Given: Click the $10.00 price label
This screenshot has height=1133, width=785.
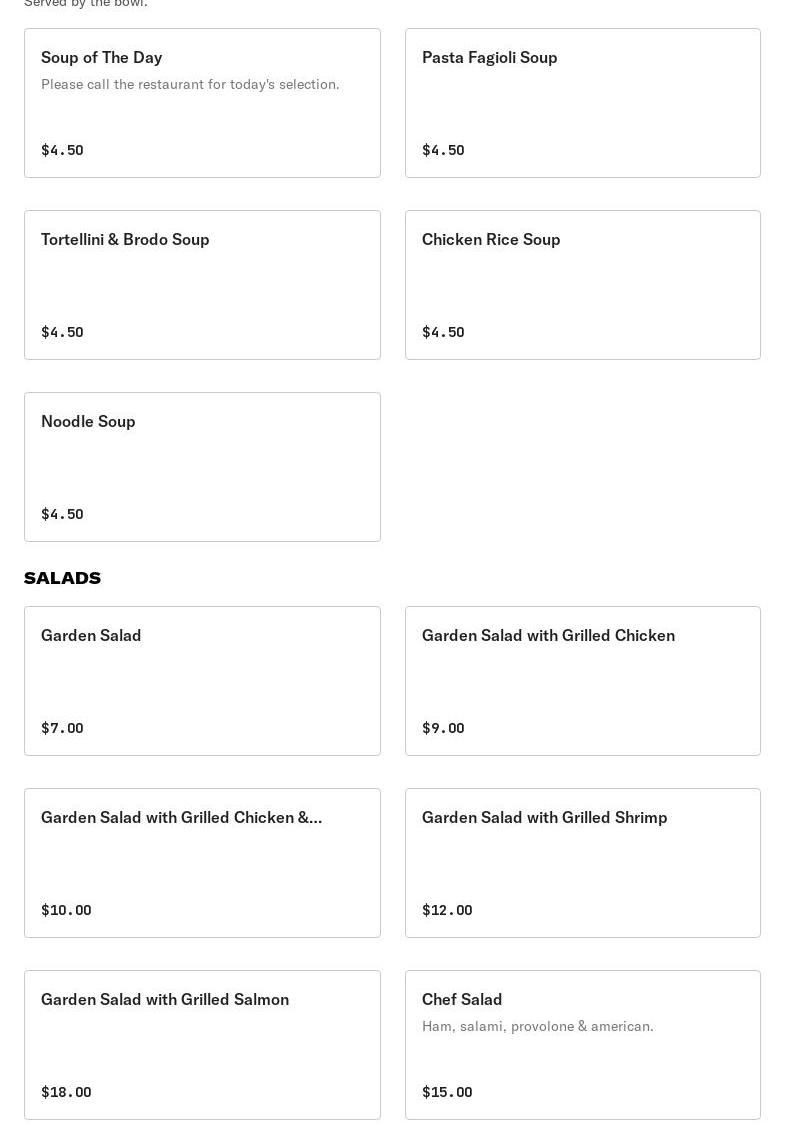Looking at the screenshot, I should click(x=66, y=910).
